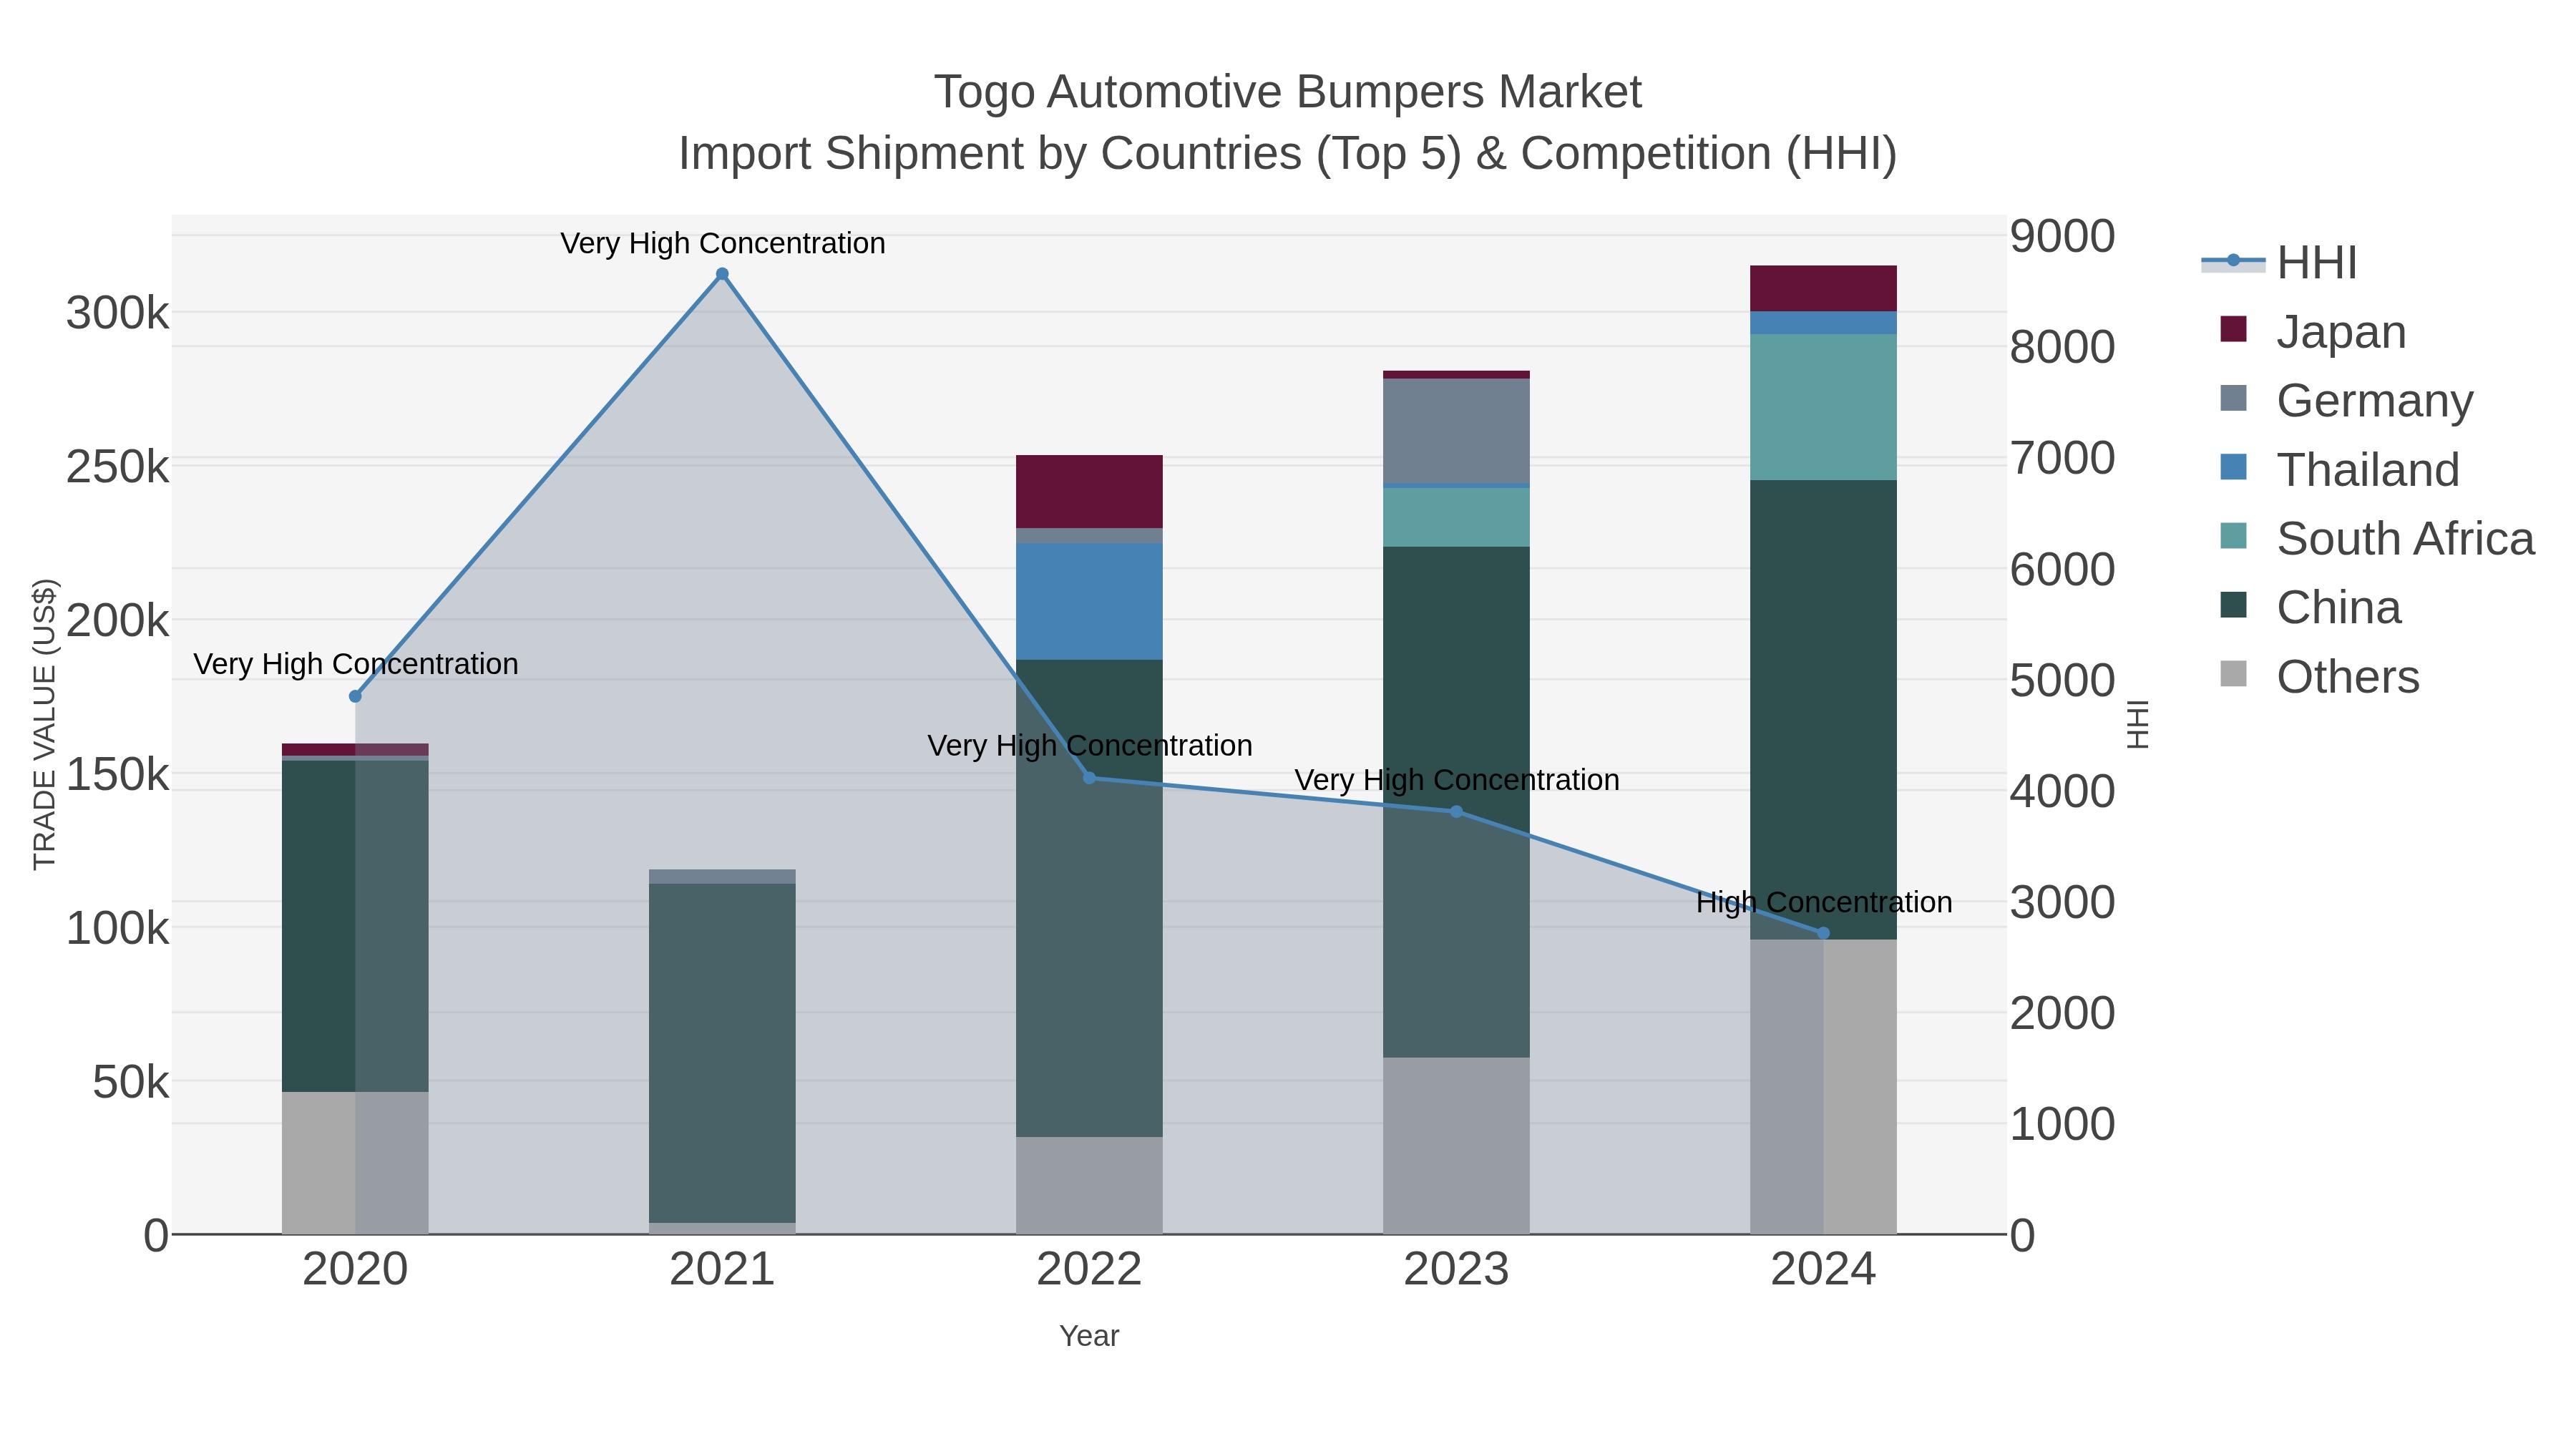Screen dimensions: 2576x1449
Task: Click the 2024 x-axis label
Action: [x=1823, y=1270]
